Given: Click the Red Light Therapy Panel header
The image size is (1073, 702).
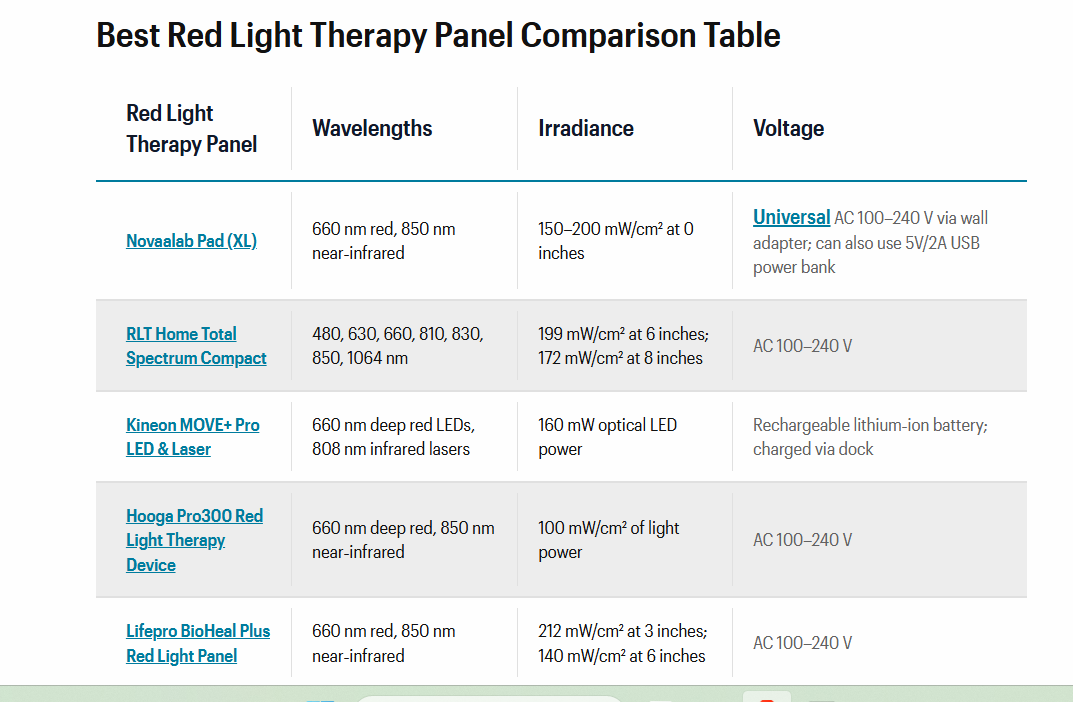Looking at the screenshot, I should pos(191,129).
